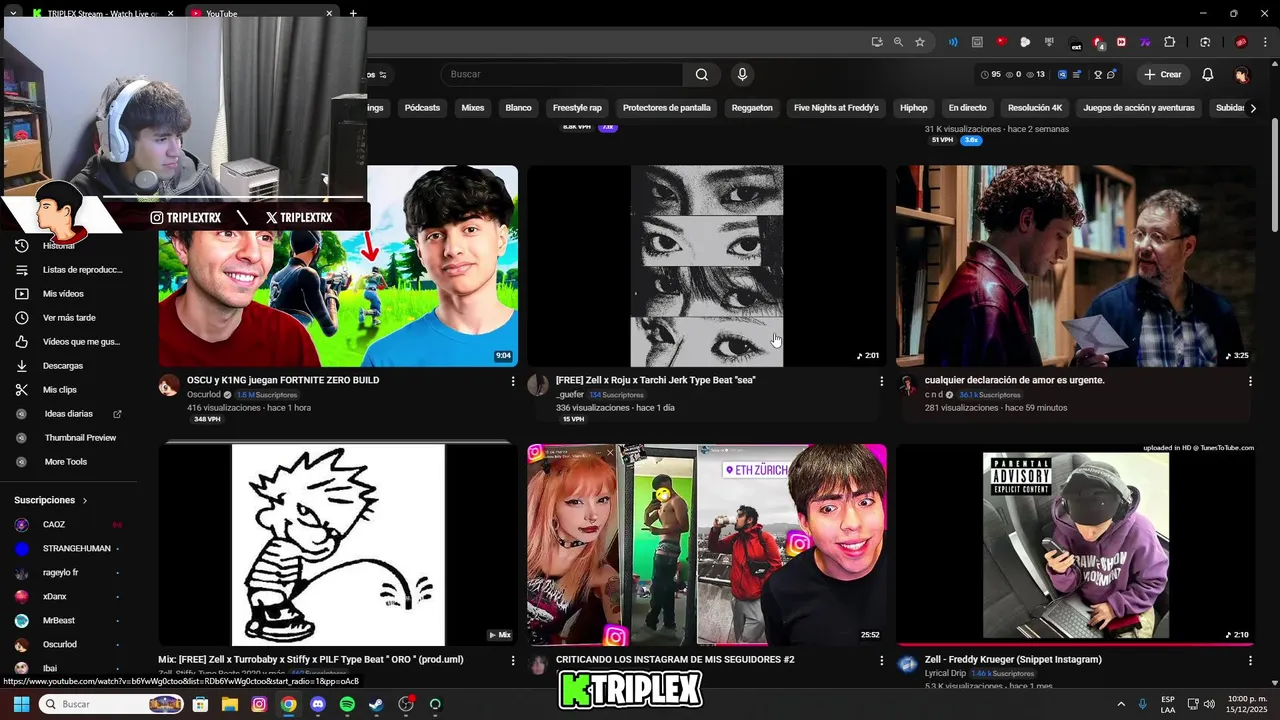Click the YouTube Buscar search field
This screenshot has height=720, width=1280.
pos(561,74)
